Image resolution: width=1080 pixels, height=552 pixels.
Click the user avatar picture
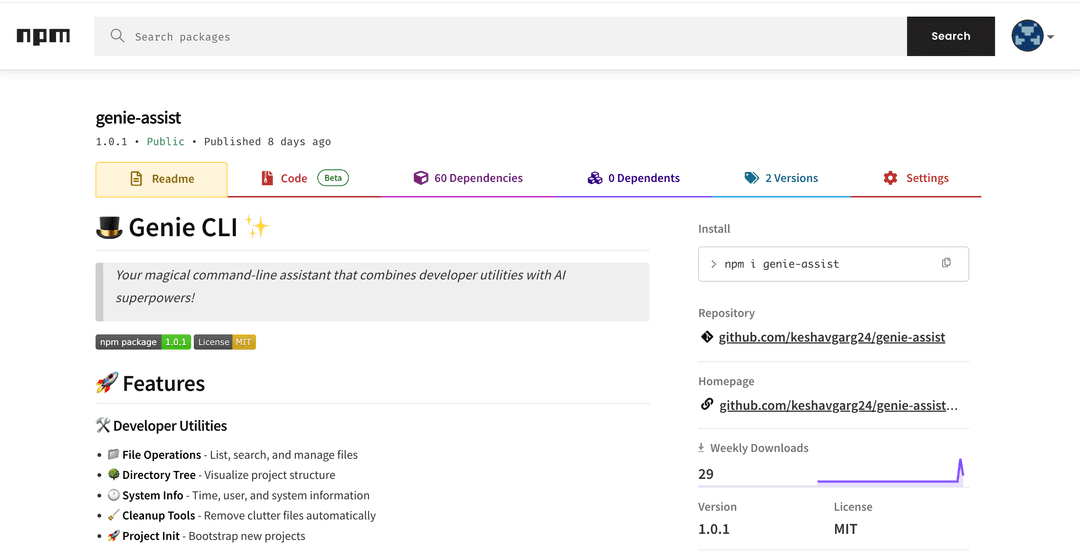[x=1027, y=36]
